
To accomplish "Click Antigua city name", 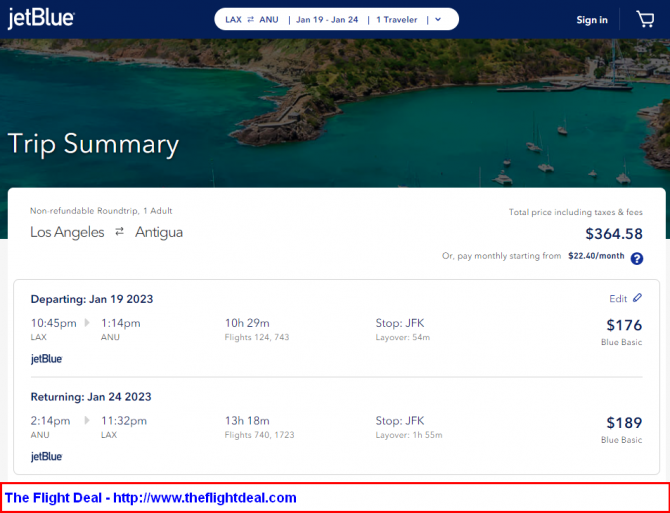I will (159, 232).
